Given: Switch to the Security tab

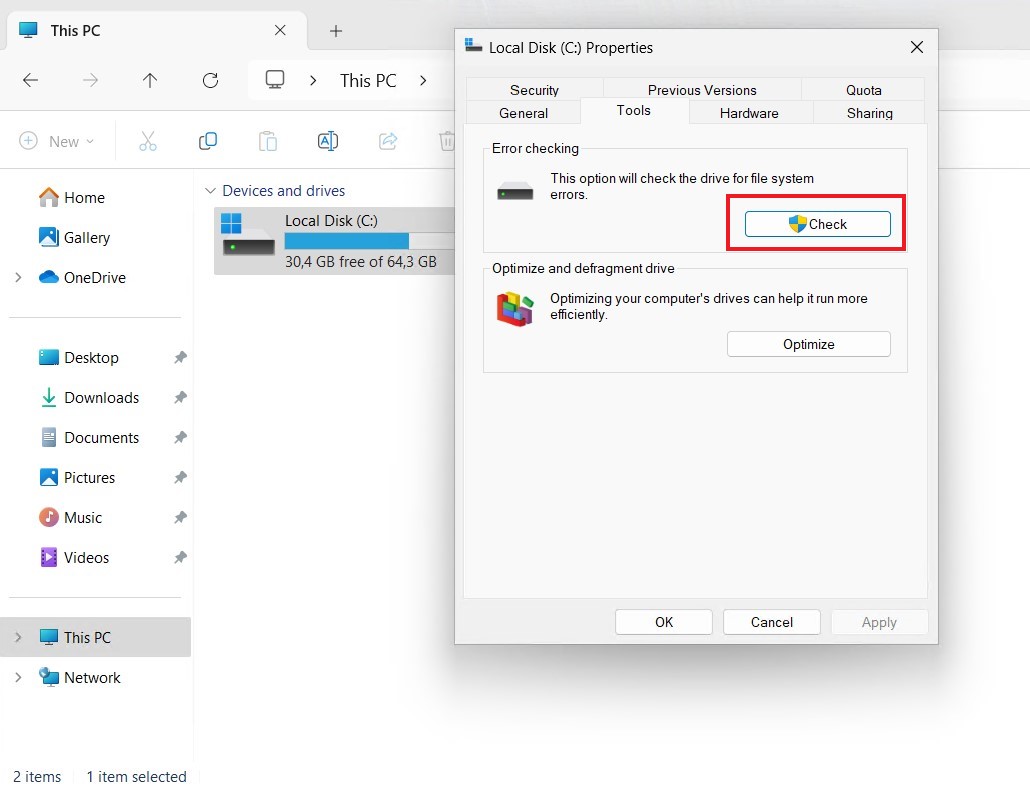Looking at the screenshot, I should point(534,90).
